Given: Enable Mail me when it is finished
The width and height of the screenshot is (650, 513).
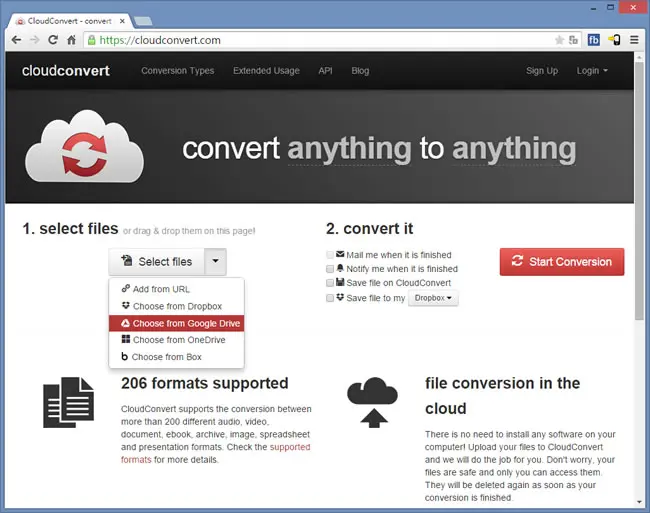Looking at the screenshot, I should coord(330,255).
